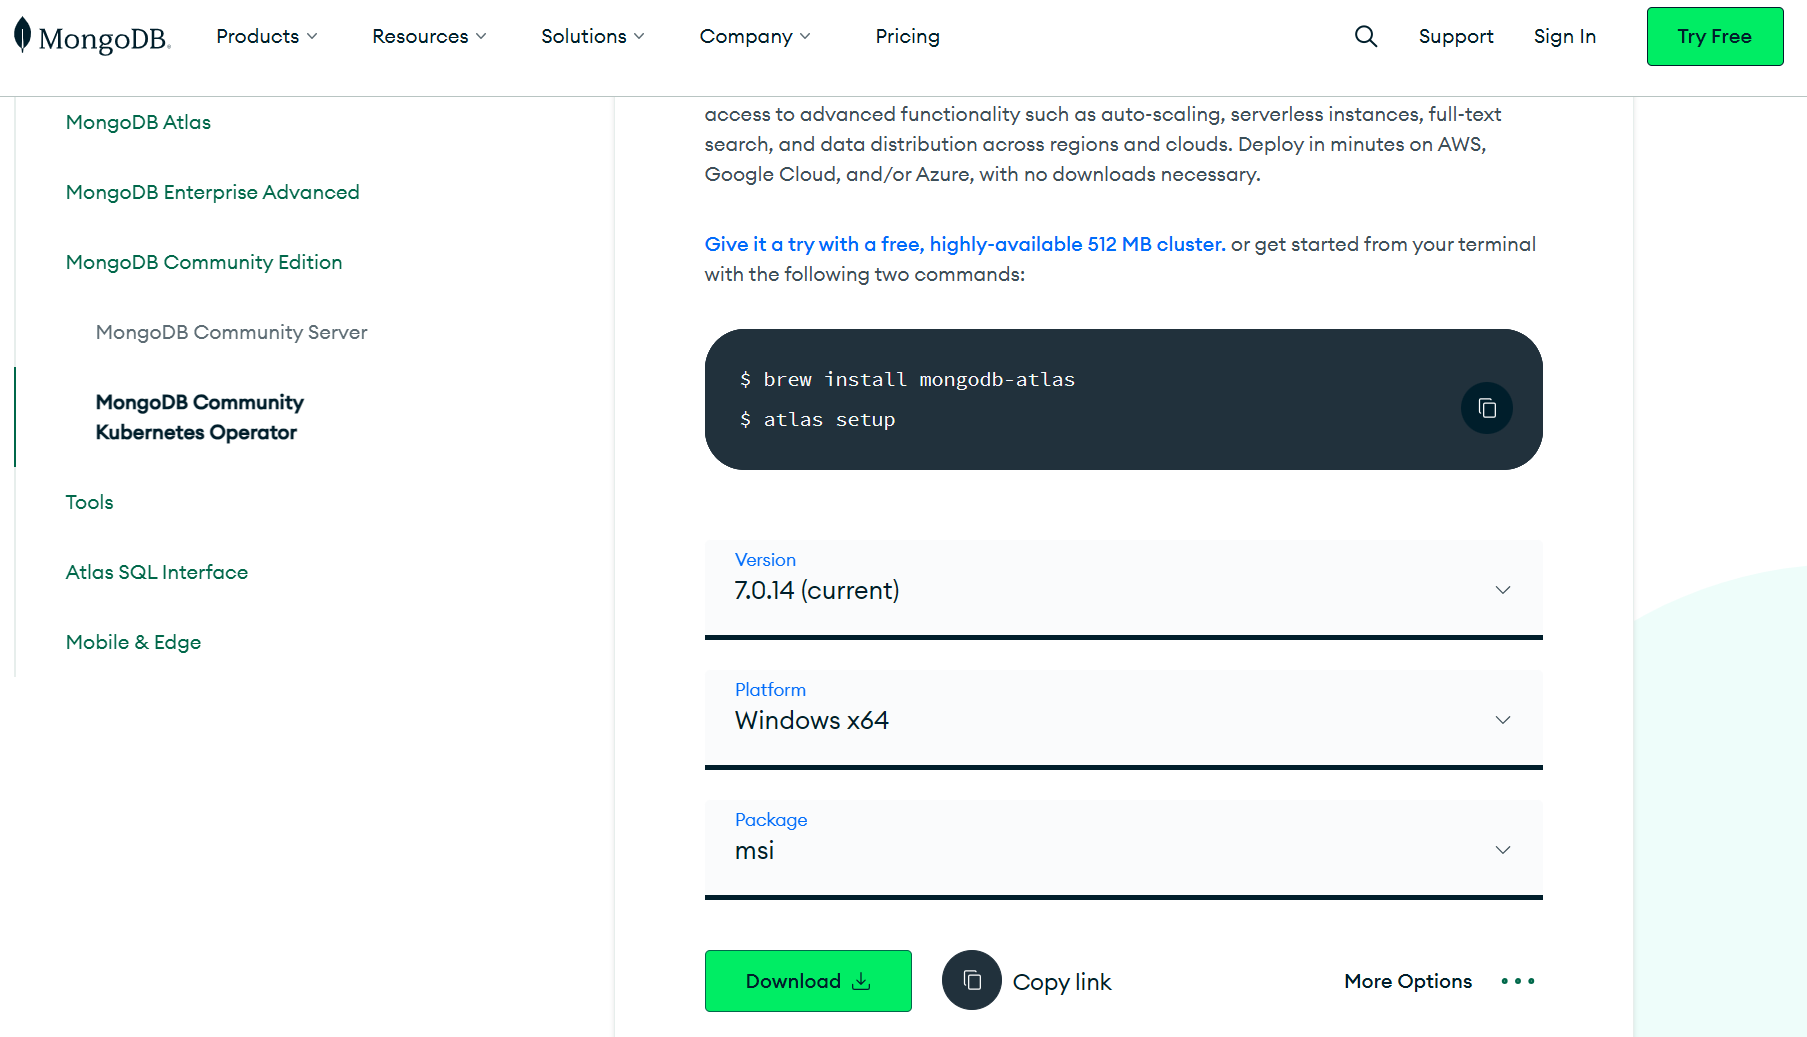Open the Products menu
This screenshot has height=1037, width=1807.
(x=267, y=36)
